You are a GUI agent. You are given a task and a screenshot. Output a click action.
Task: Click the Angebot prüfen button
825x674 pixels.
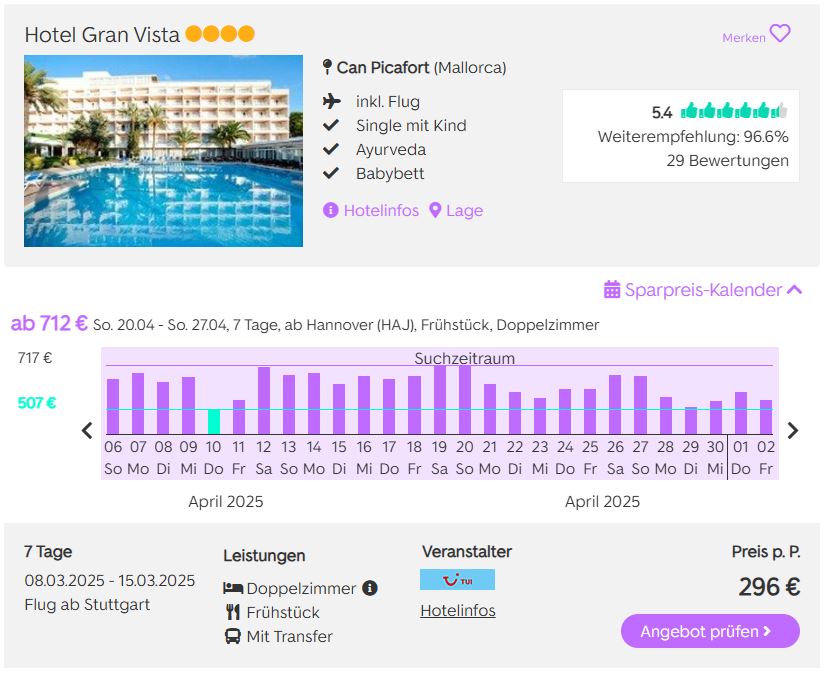(x=710, y=631)
